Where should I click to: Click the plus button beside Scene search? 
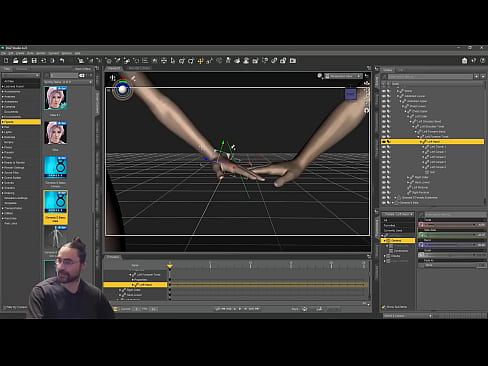(x=476, y=77)
